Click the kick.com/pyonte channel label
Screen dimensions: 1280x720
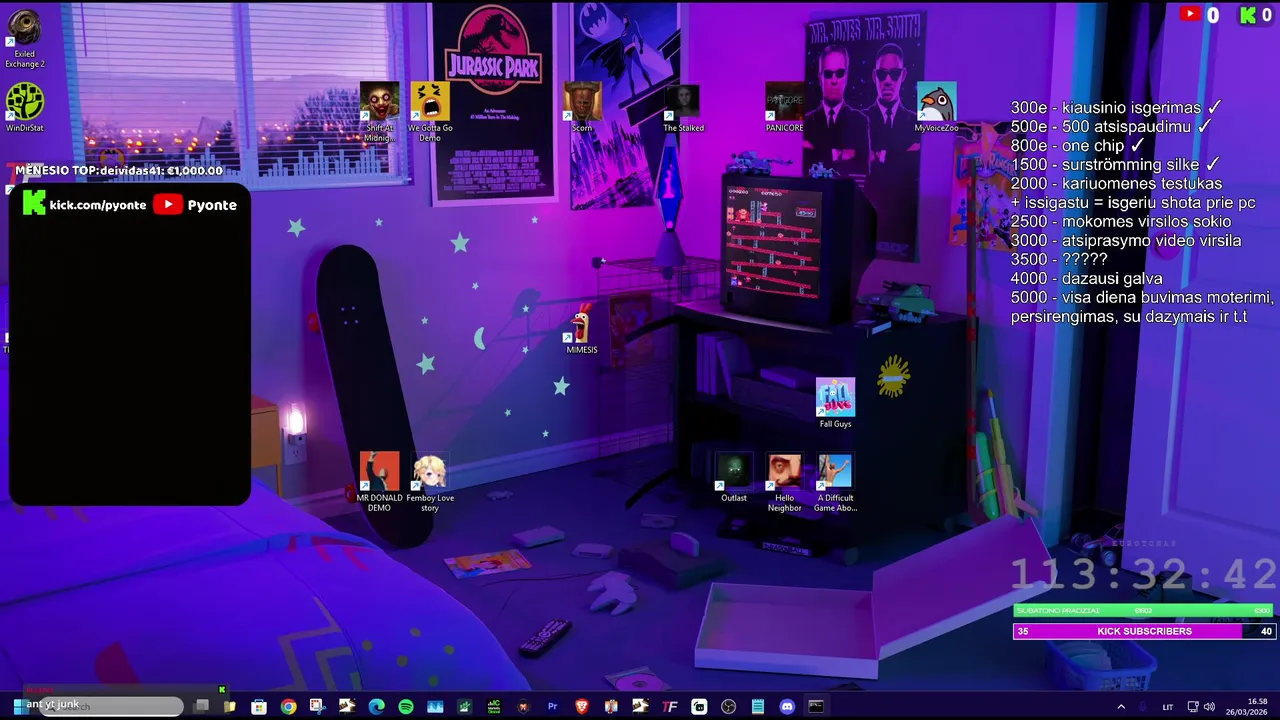85,204
